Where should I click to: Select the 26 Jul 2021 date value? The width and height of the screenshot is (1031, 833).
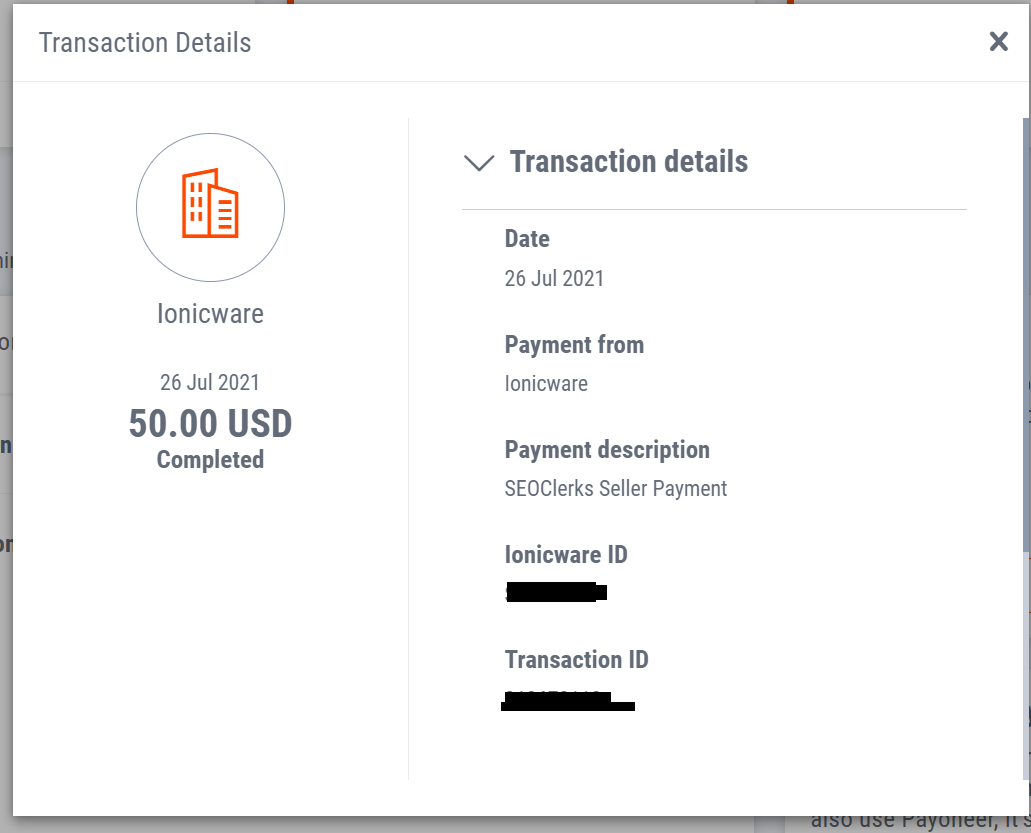tap(554, 278)
